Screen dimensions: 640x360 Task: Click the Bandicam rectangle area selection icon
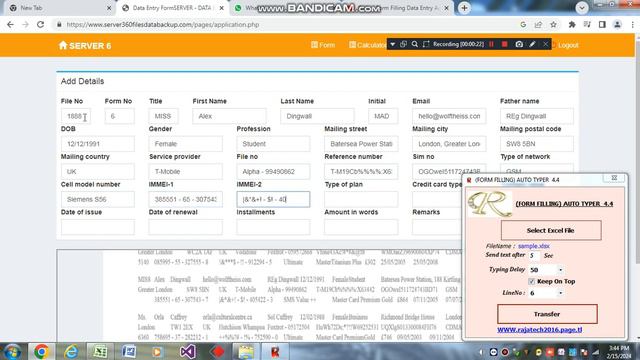426,44
